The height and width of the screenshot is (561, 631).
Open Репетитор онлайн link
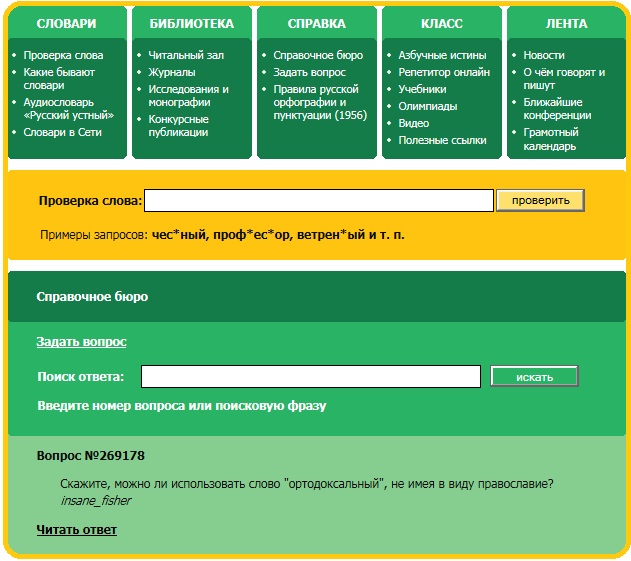point(444,72)
